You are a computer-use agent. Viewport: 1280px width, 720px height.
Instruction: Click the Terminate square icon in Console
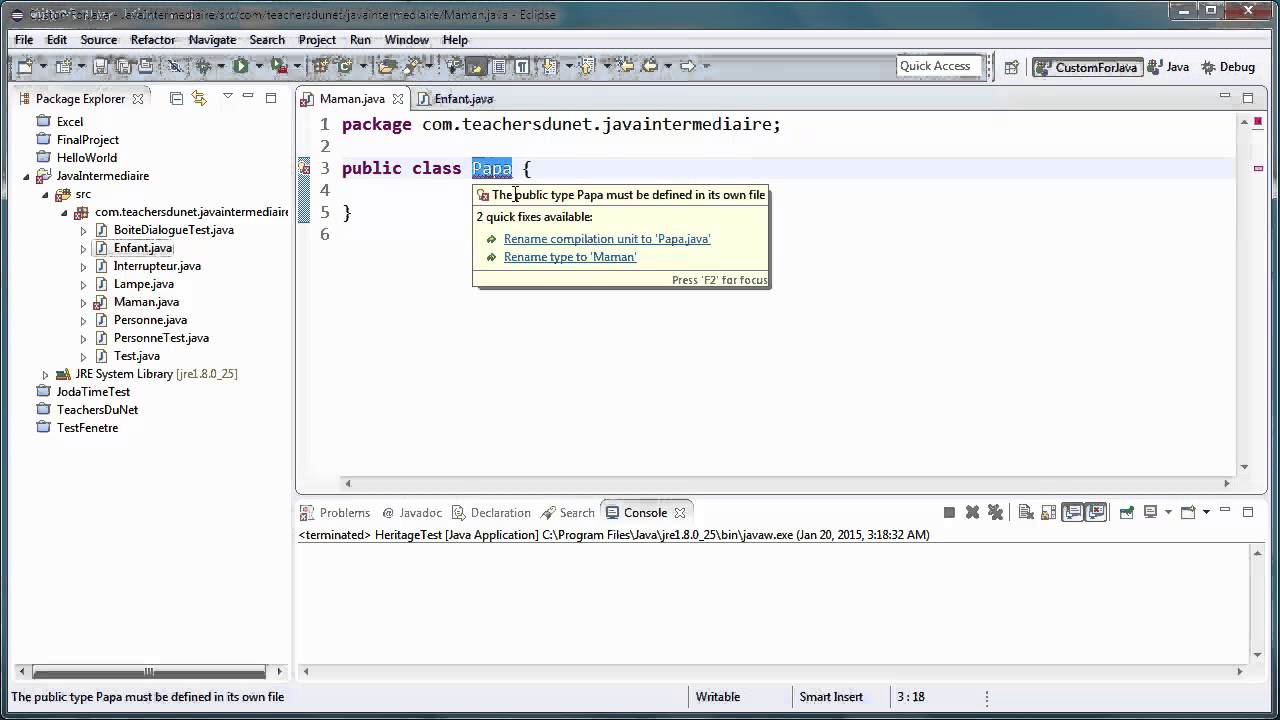click(949, 512)
